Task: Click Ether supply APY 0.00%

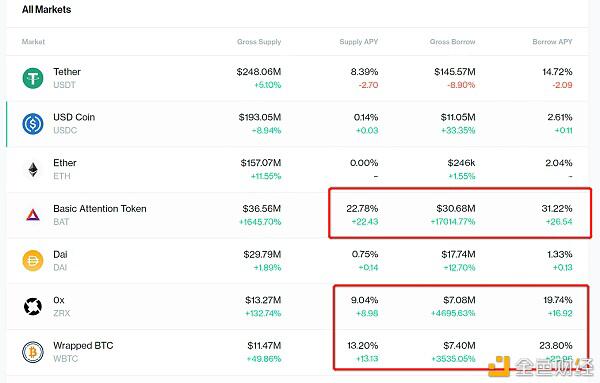Action: tap(364, 163)
